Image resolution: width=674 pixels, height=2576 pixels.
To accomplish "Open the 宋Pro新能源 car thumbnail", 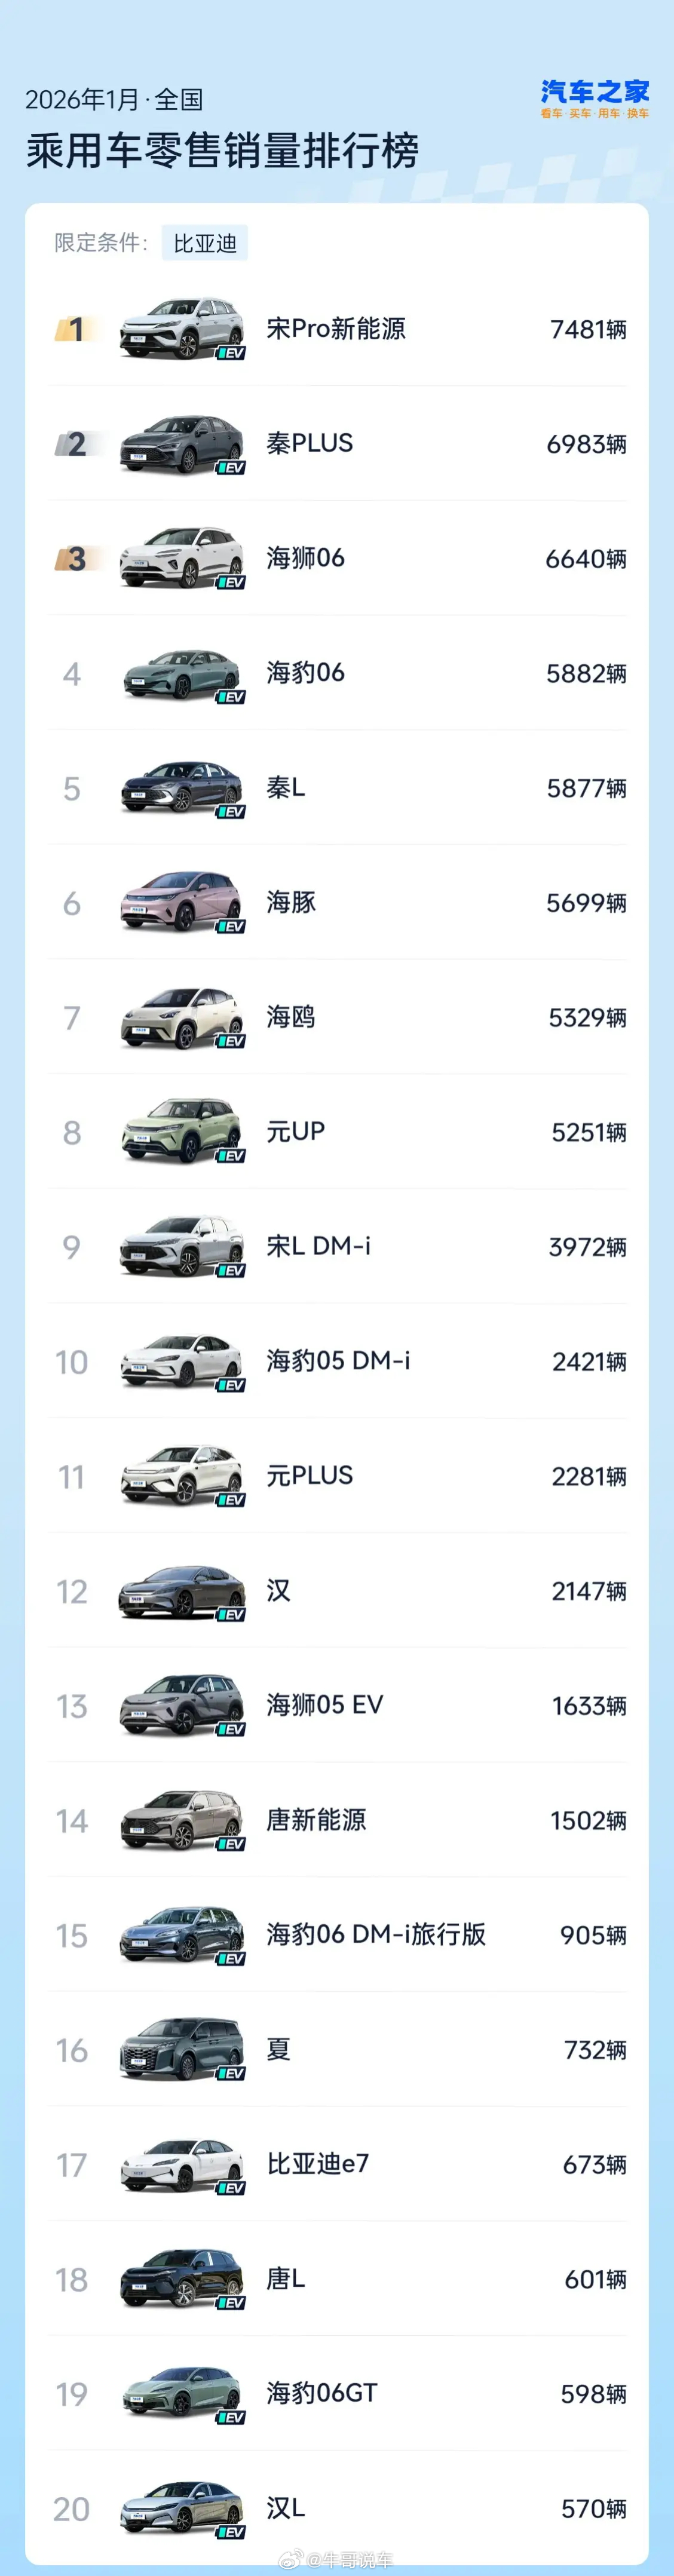I will [x=181, y=327].
